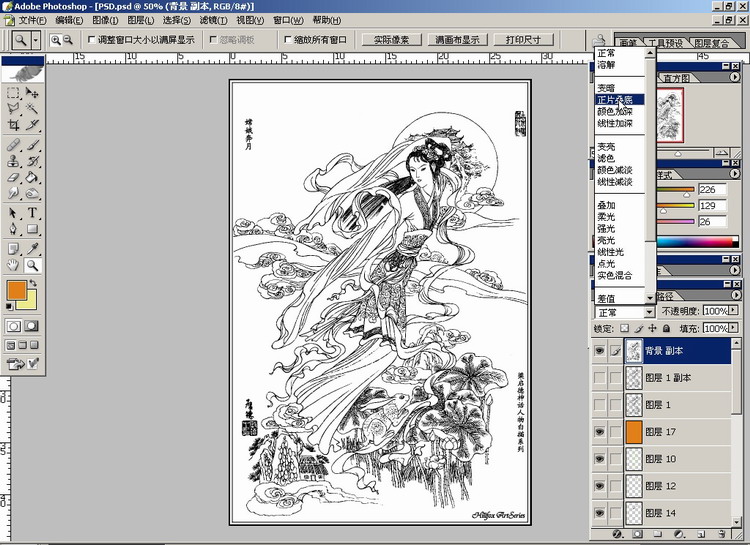Hide the 背景 副本 layer
Image resolution: width=750 pixels, height=545 pixels.
599,351
